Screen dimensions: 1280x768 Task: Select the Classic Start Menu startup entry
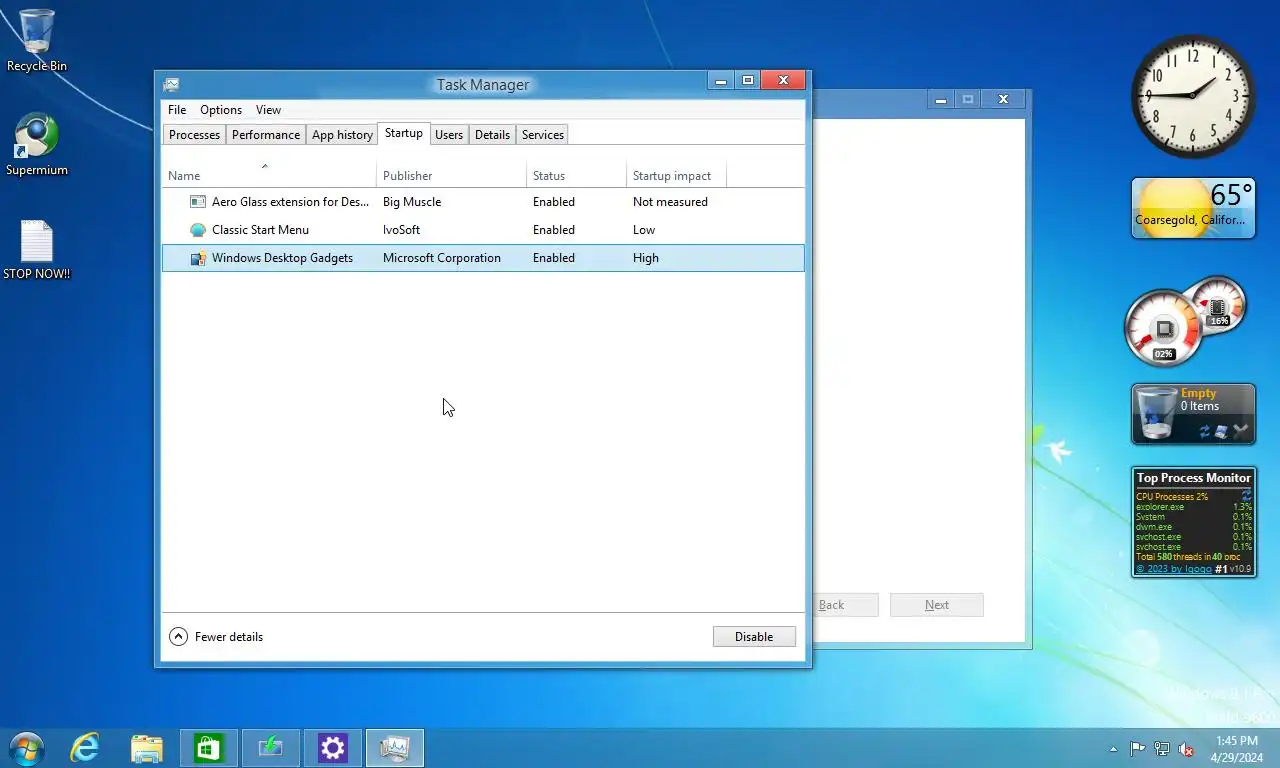click(x=483, y=230)
